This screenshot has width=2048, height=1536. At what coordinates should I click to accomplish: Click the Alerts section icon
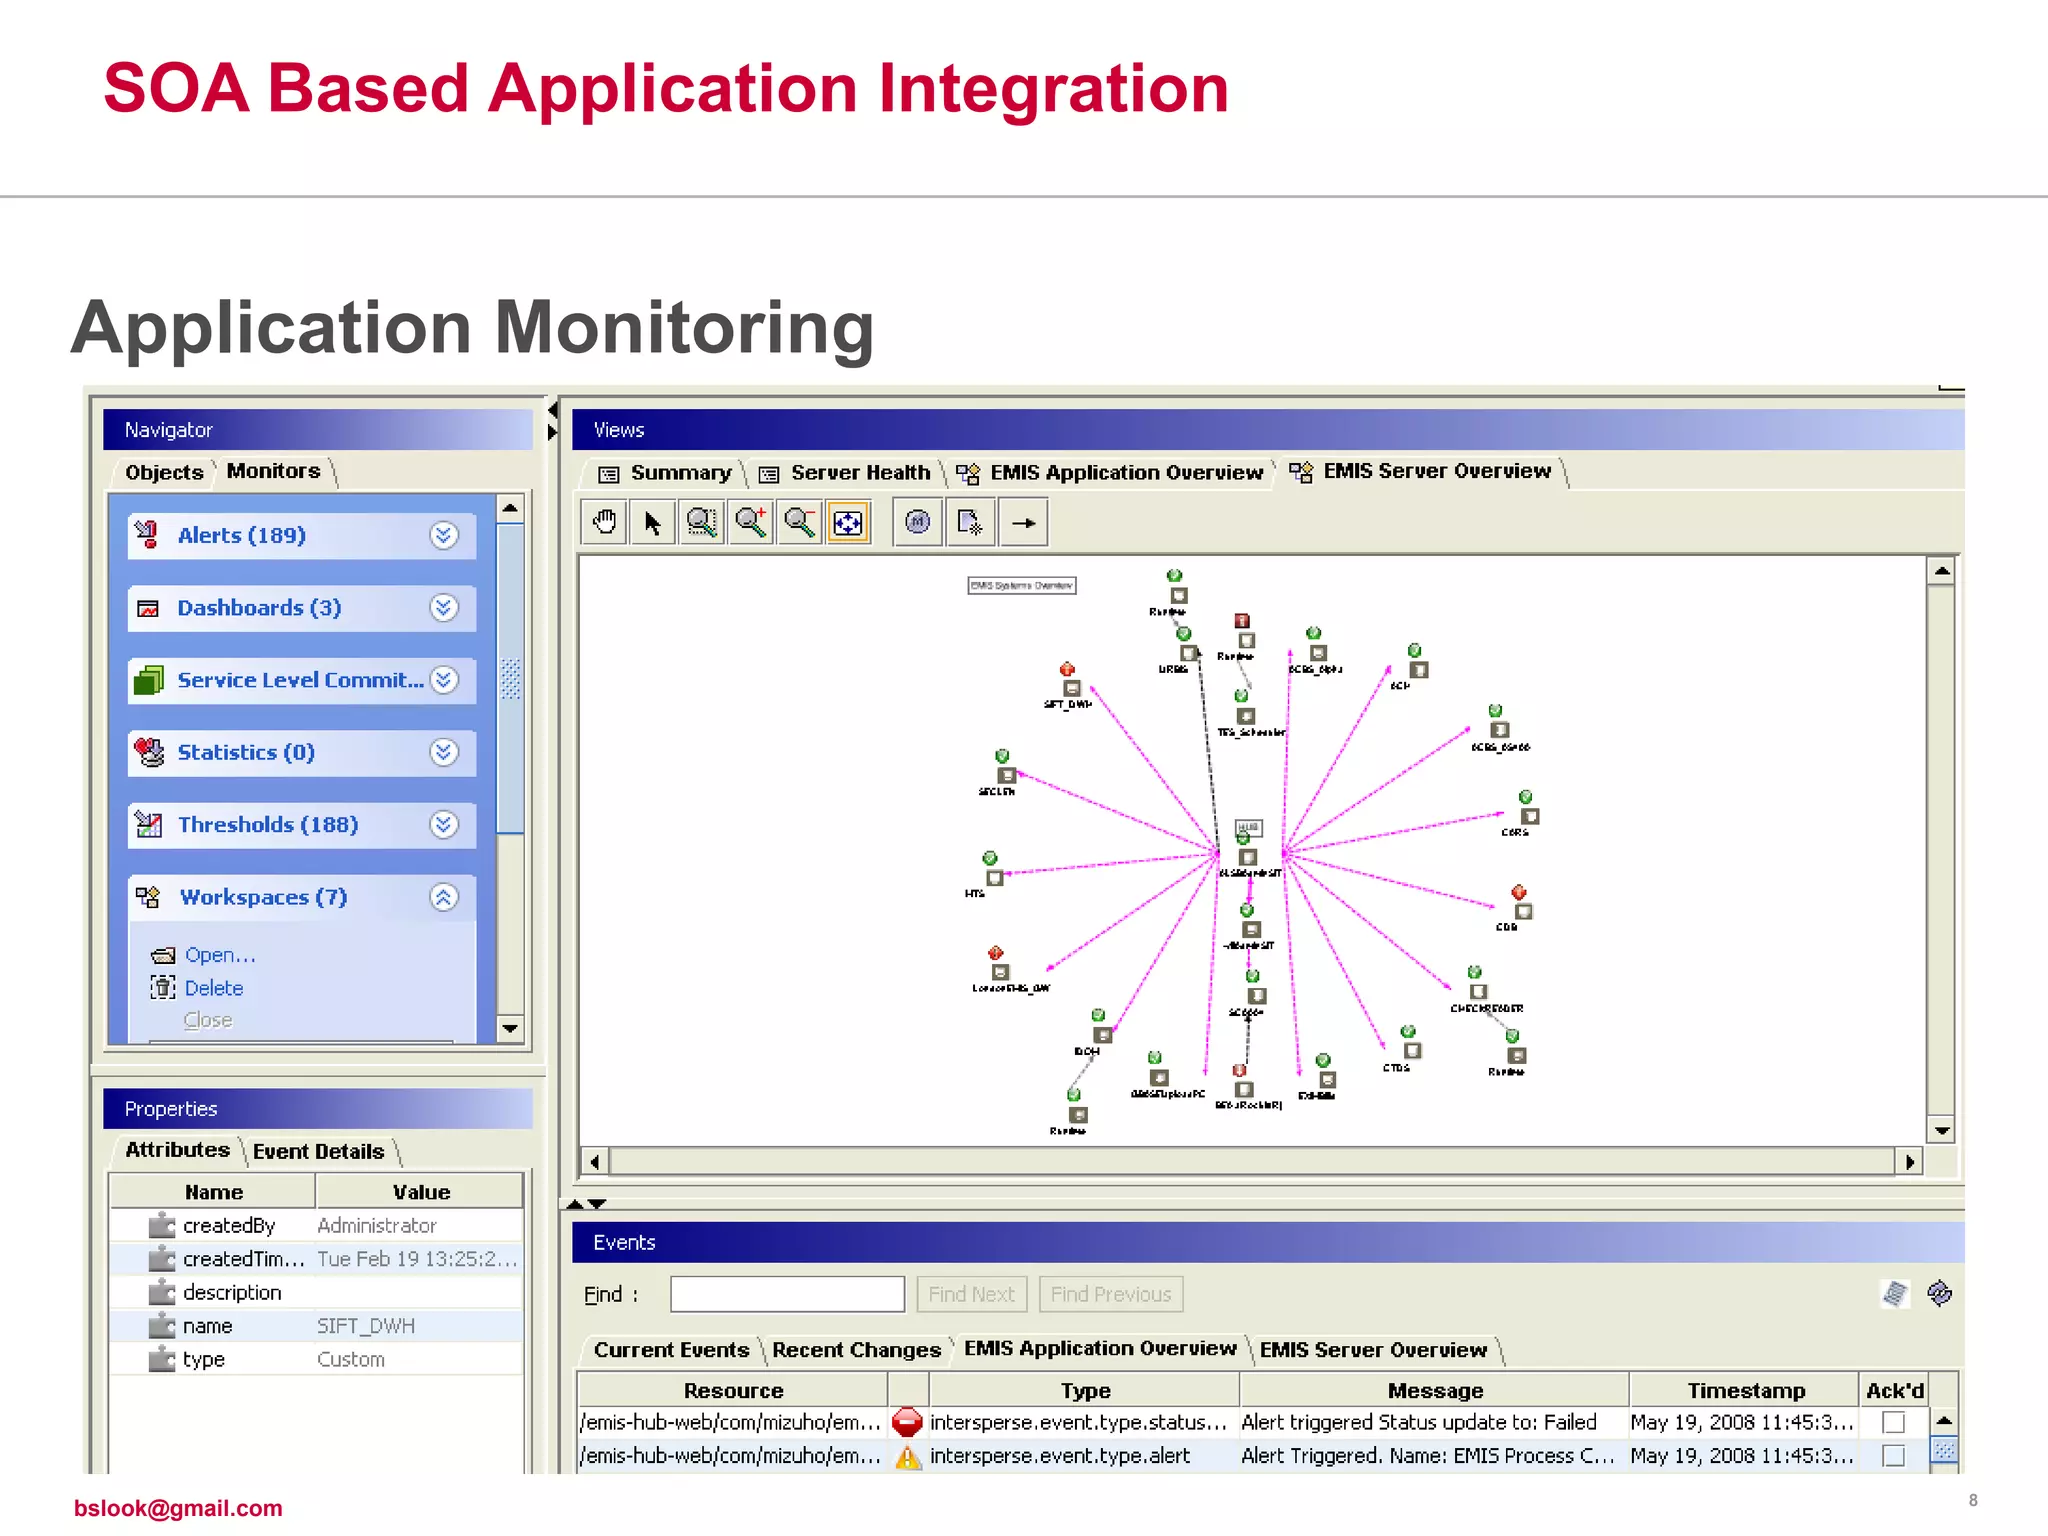click(x=148, y=535)
